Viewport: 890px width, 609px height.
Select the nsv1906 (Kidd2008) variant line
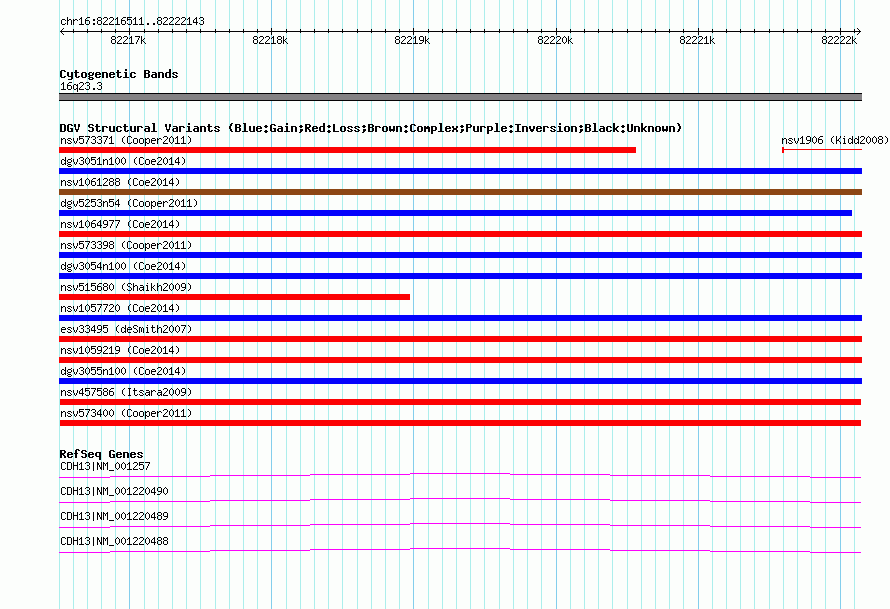[x=822, y=150]
